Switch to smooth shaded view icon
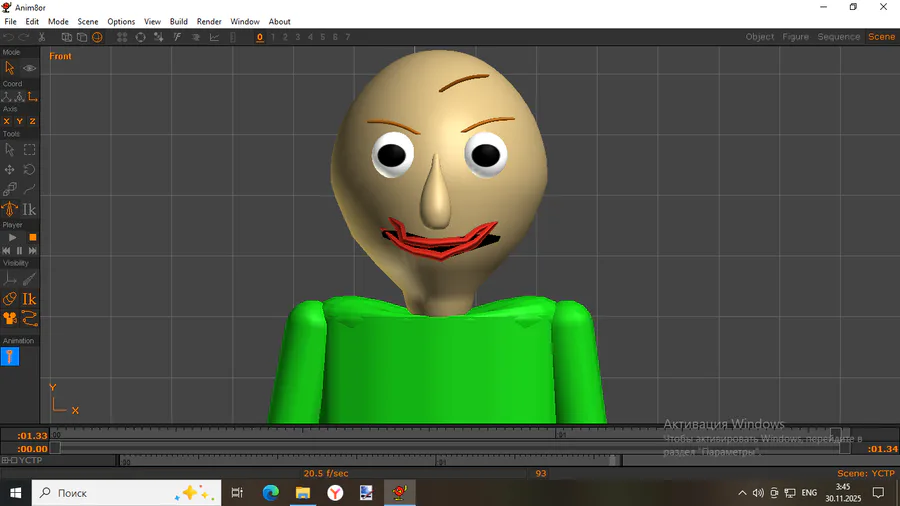 (x=98, y=37)
